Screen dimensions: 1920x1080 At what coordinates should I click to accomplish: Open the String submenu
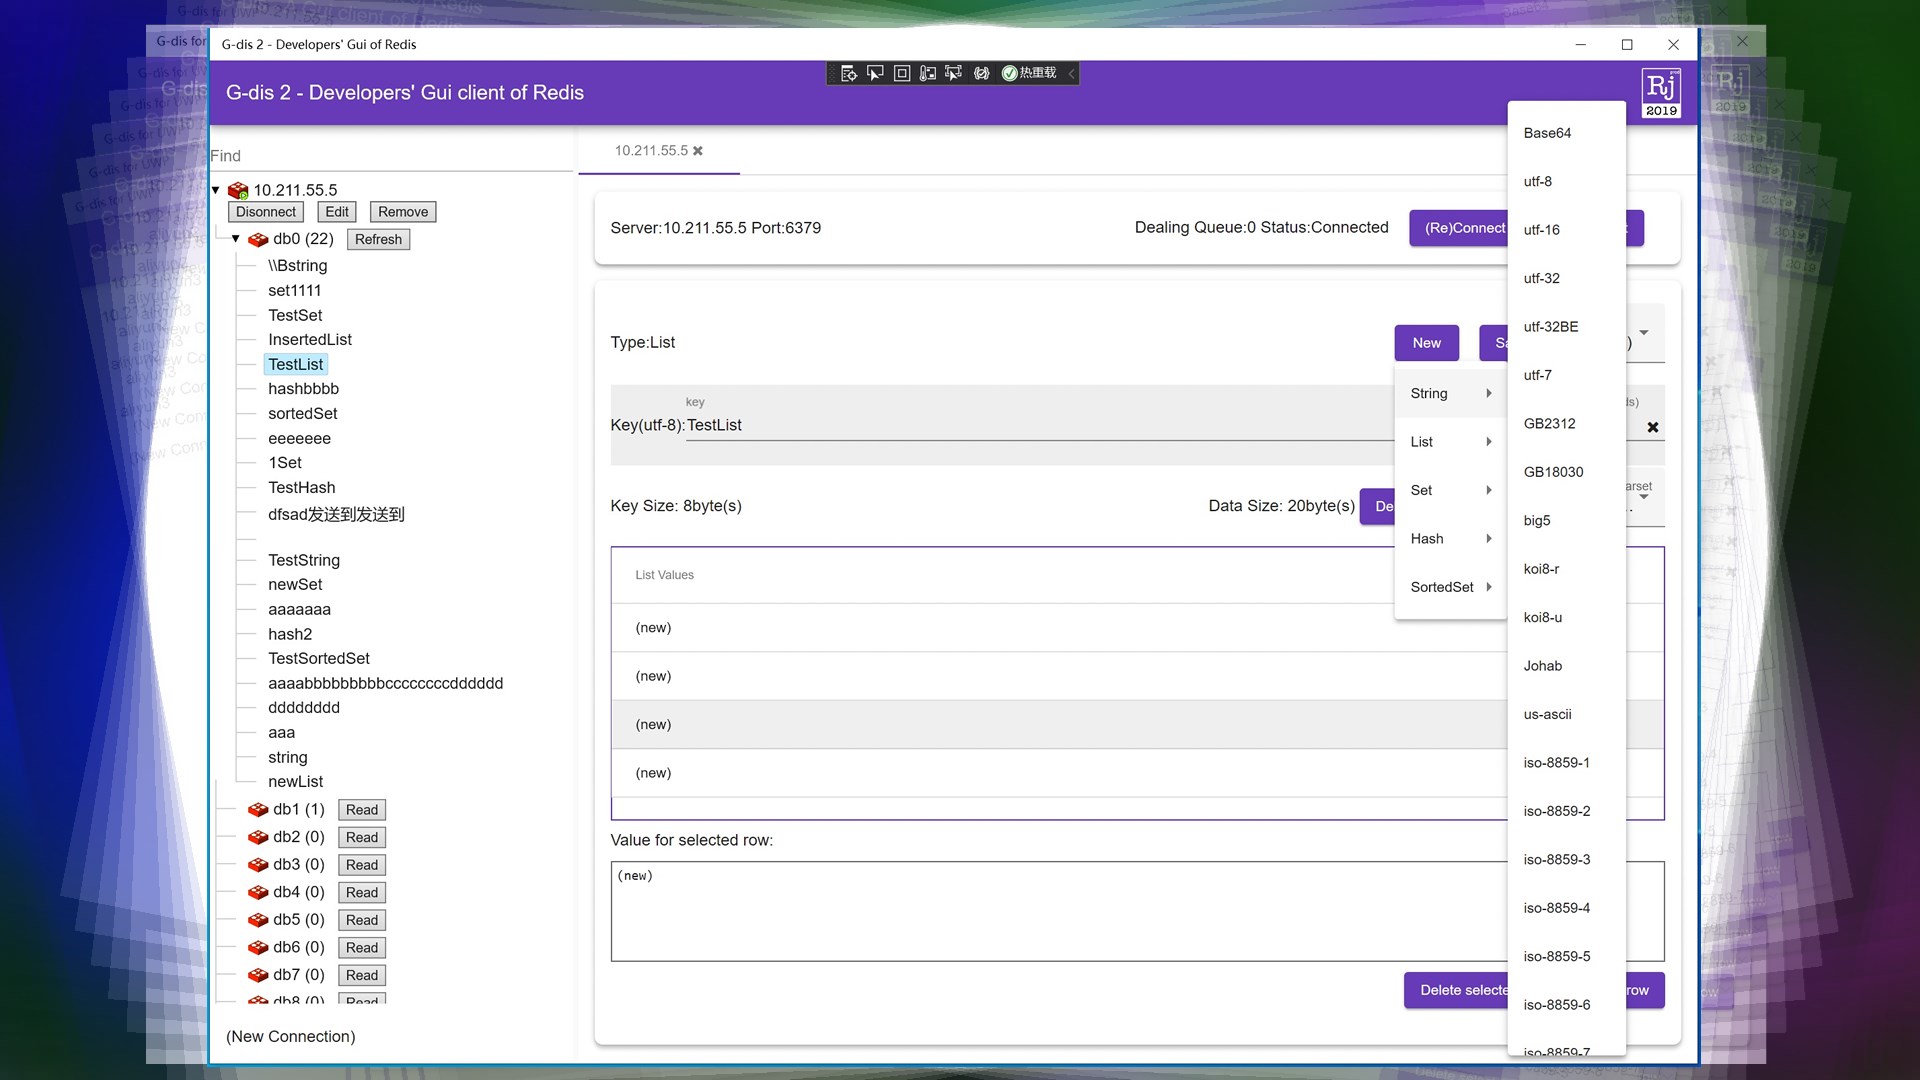(x=1450, y=394)
